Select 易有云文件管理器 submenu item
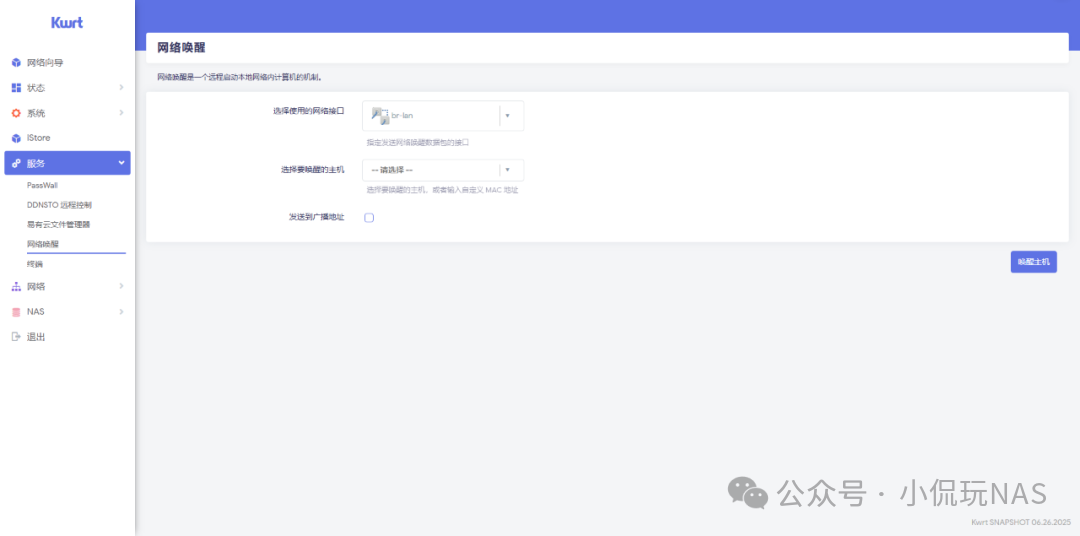1080x536 pixels. [x=59, y=225]
